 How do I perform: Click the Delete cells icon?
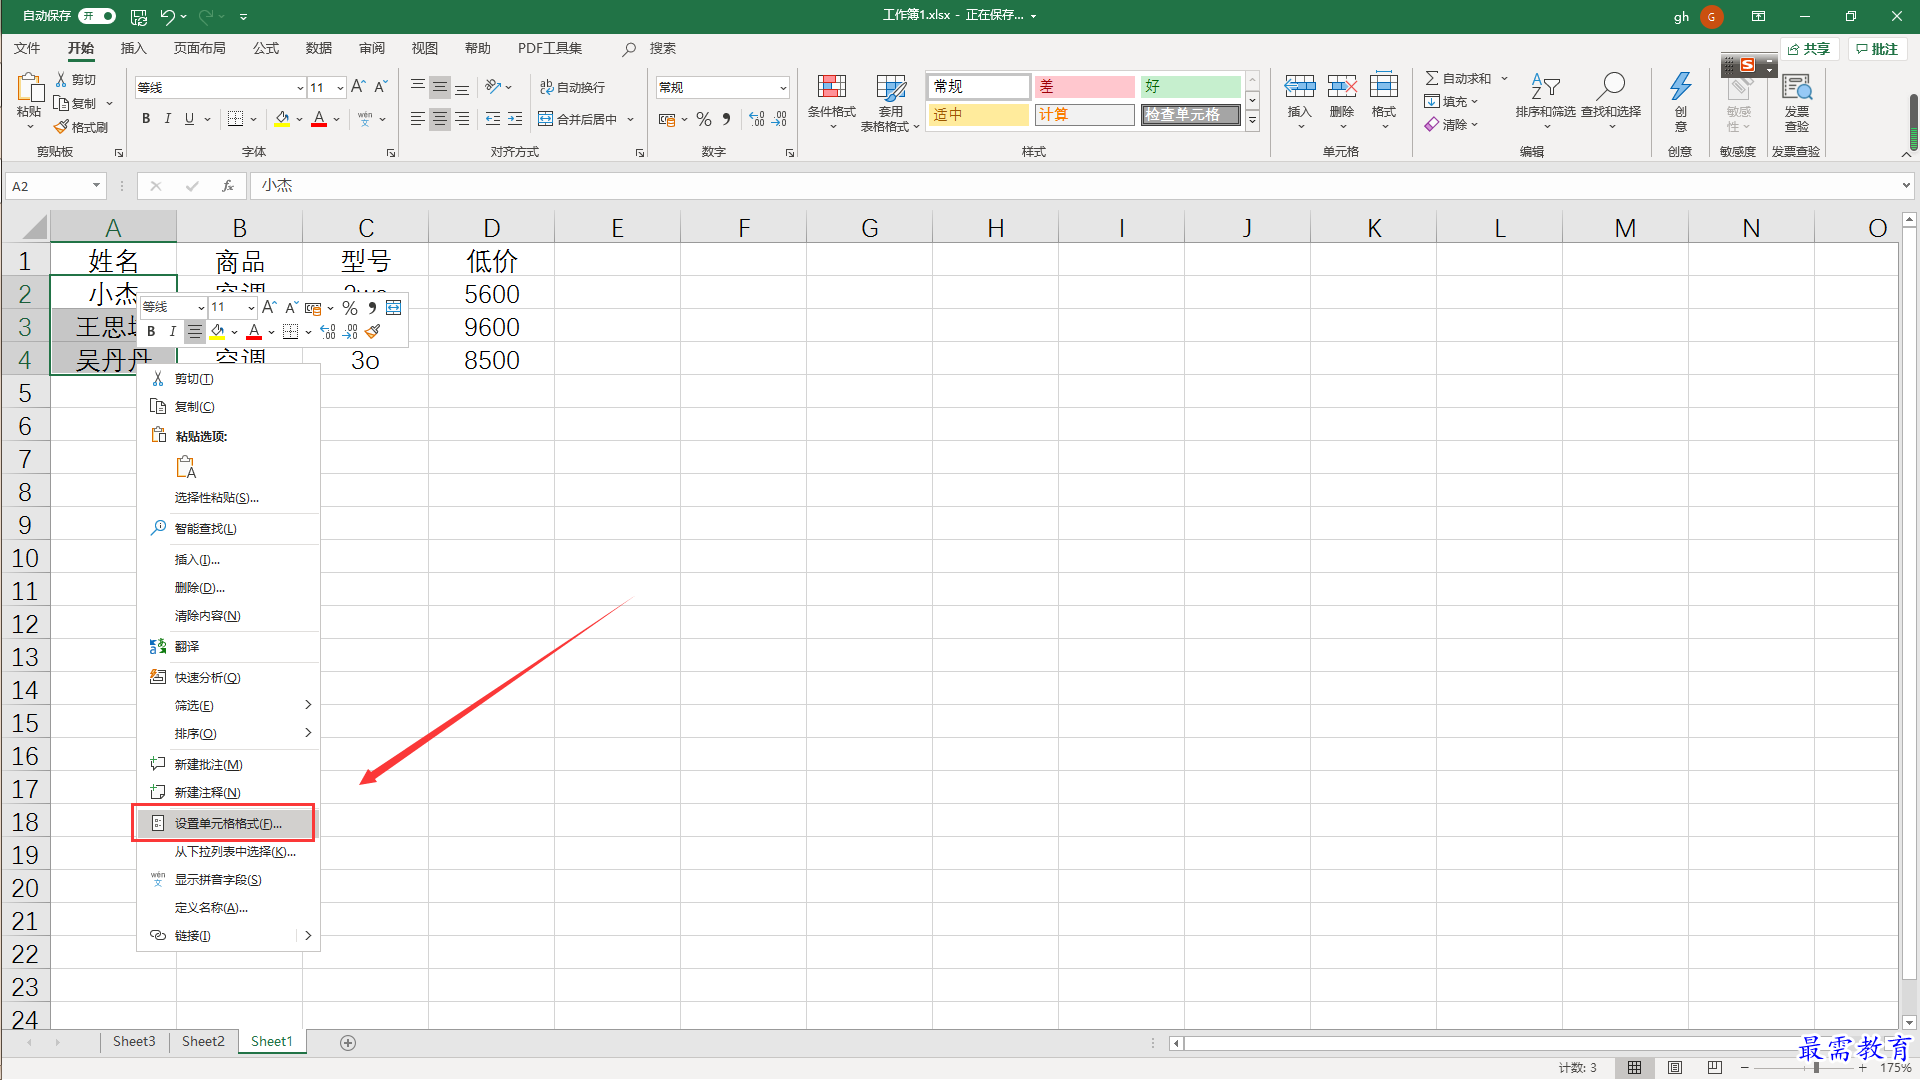pyautogui.click(x=1342, y=86)
